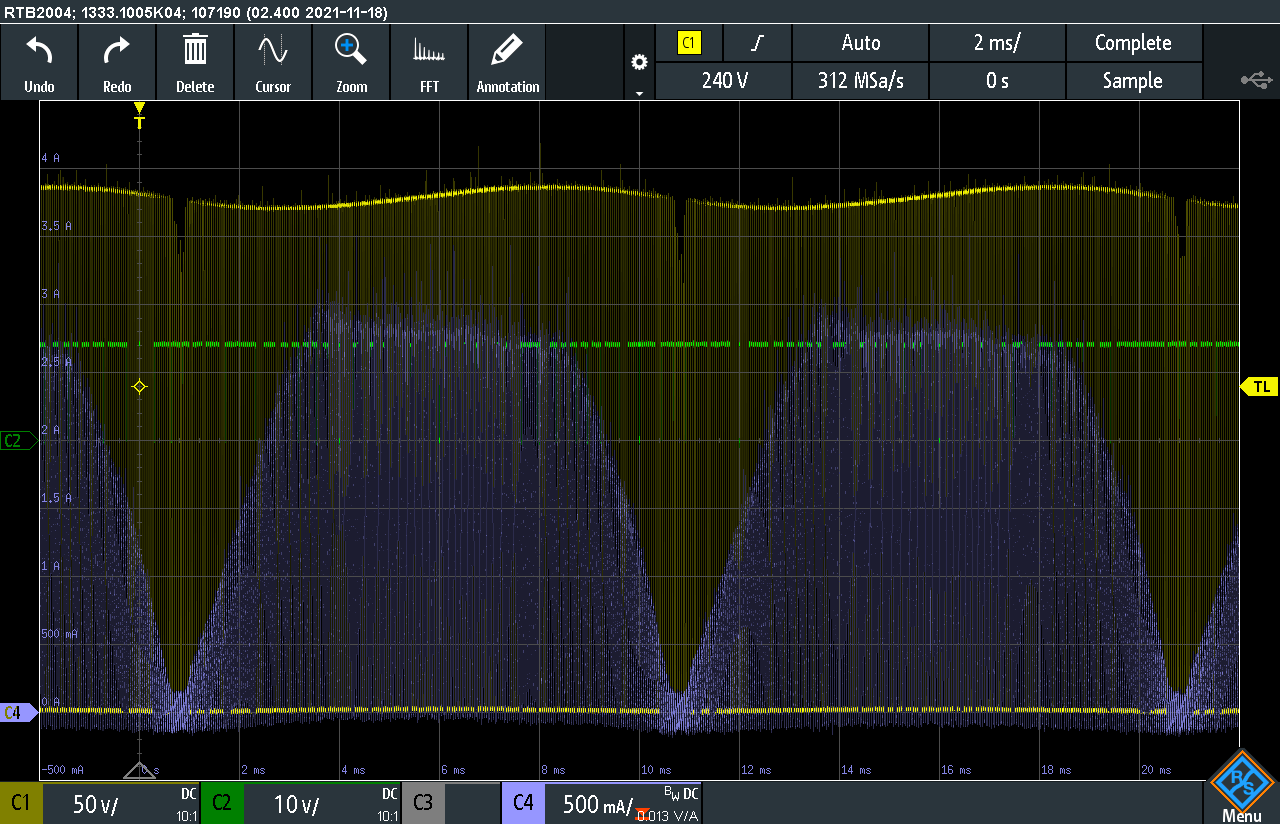Enable channel C3 on the bottom bar
Screen dimensions: 1280x824
tap(423, 803)
